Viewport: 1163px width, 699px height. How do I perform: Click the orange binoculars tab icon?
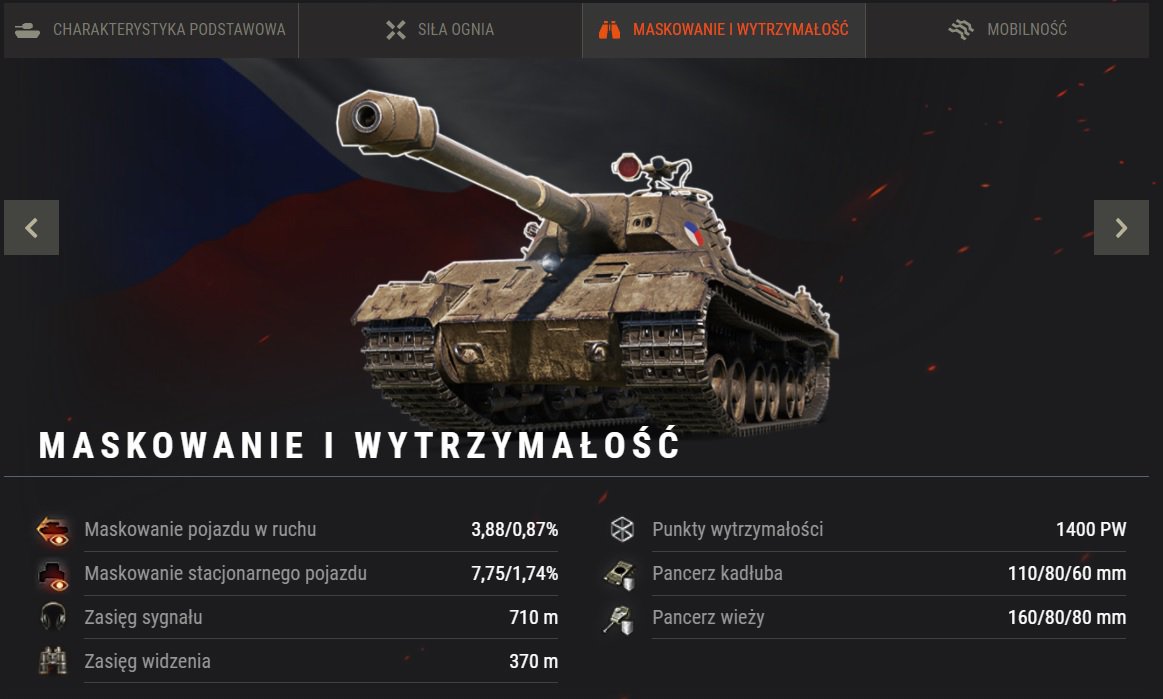pos(609,30)
